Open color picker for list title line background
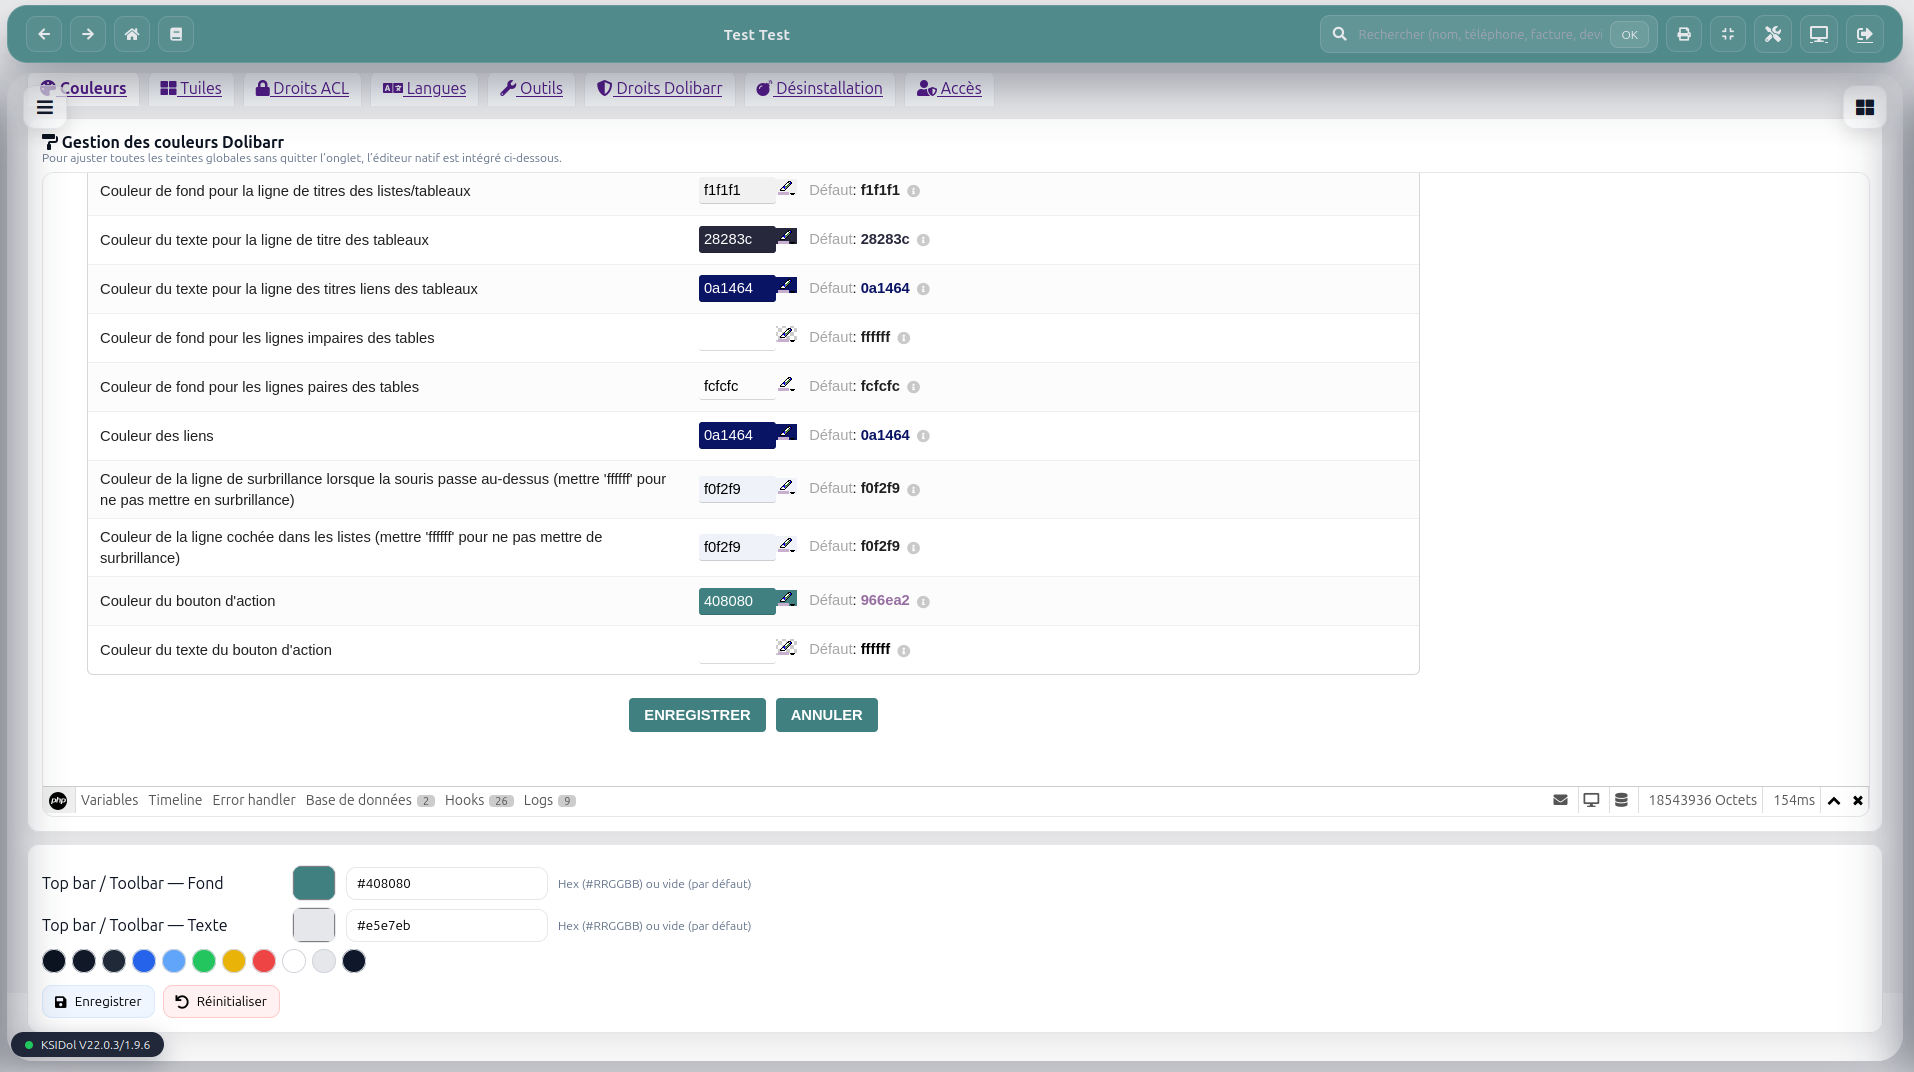The height and width of the screenshot is (1072, 1914). click(x=787, y=188)
